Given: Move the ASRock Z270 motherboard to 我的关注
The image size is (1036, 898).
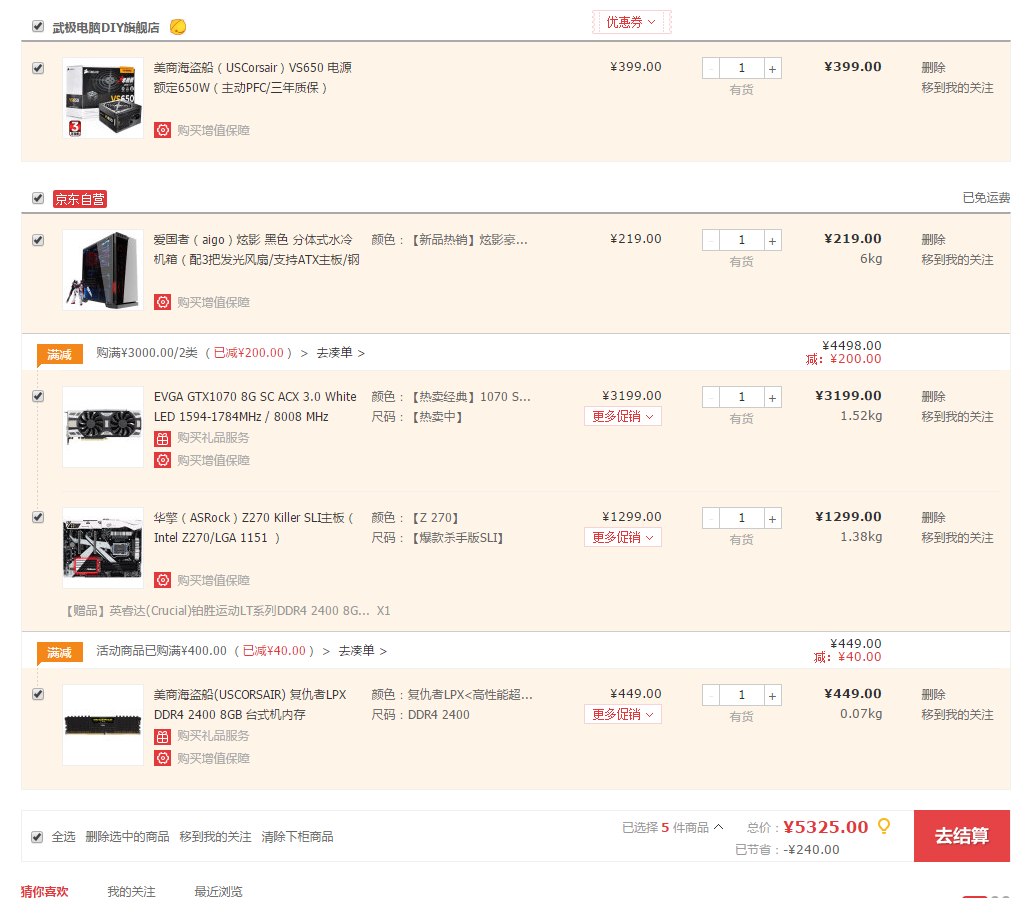Looking at the screenshot, I should point(957,538).
